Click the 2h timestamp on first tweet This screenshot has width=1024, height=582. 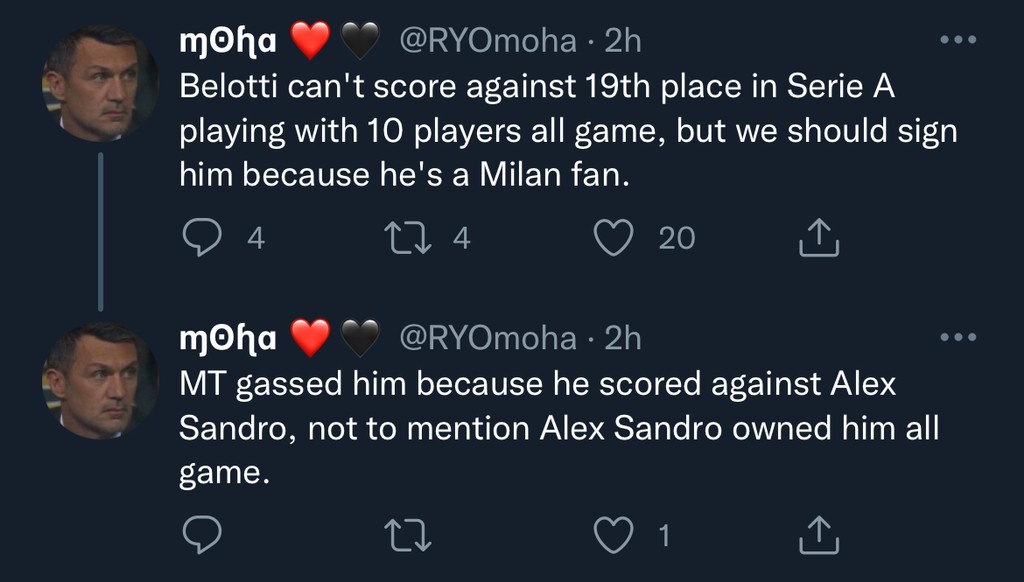pyautogui.click(x=623, y=40)
